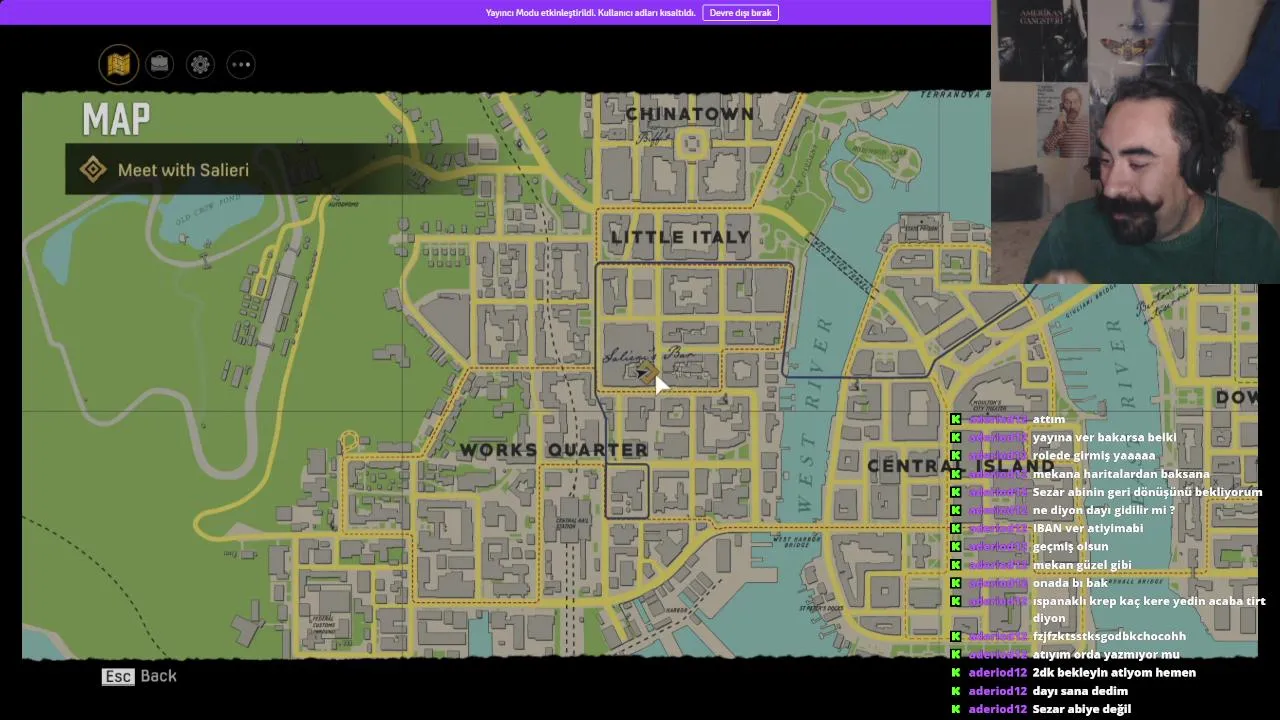Click chat message 'rolede girmiş yaaaaa'

tap(1093, 455)
